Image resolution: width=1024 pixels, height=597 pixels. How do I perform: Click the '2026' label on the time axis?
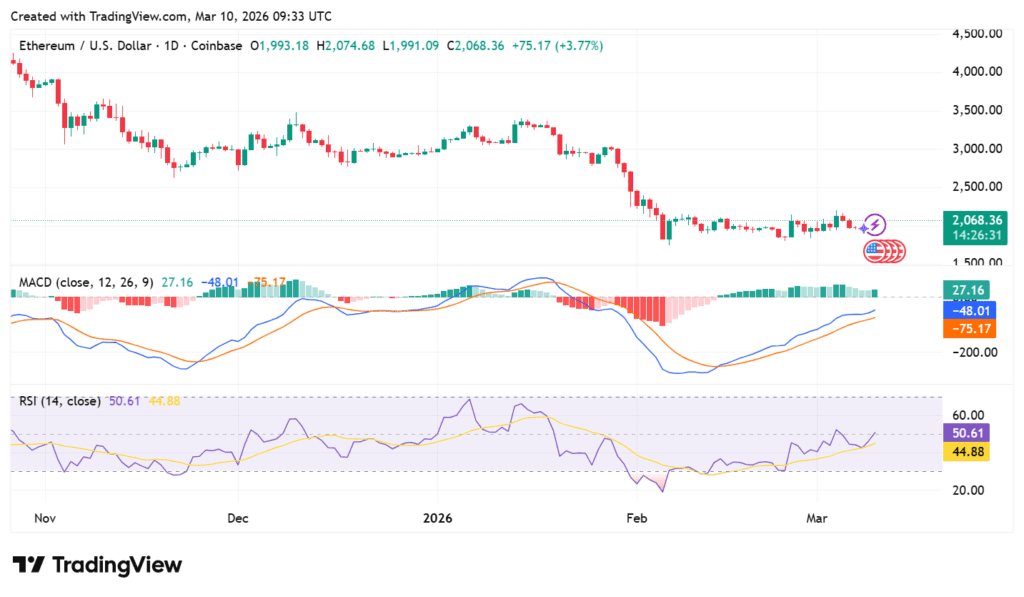click(434, 518)
